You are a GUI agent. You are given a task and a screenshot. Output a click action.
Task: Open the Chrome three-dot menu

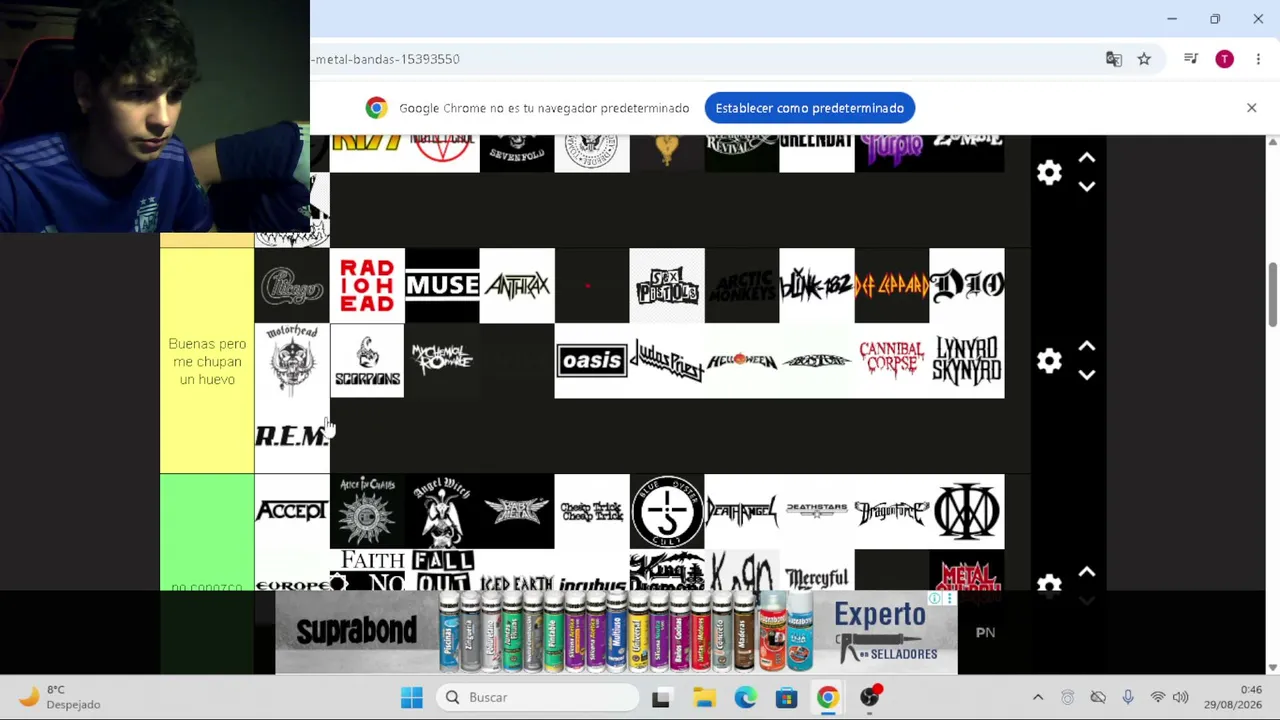coord(1258,59)
